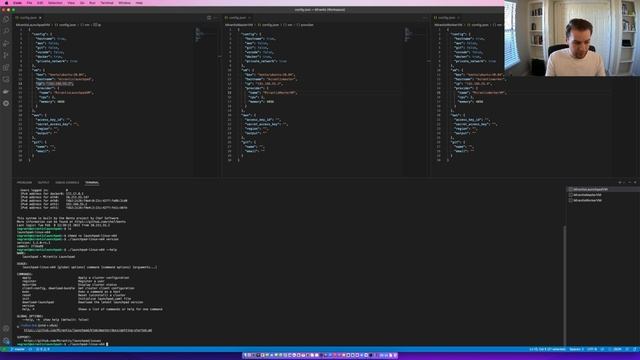Click the terminal panel vertical scrollbar
The image size is (640, 360).
tap(564, 286)
